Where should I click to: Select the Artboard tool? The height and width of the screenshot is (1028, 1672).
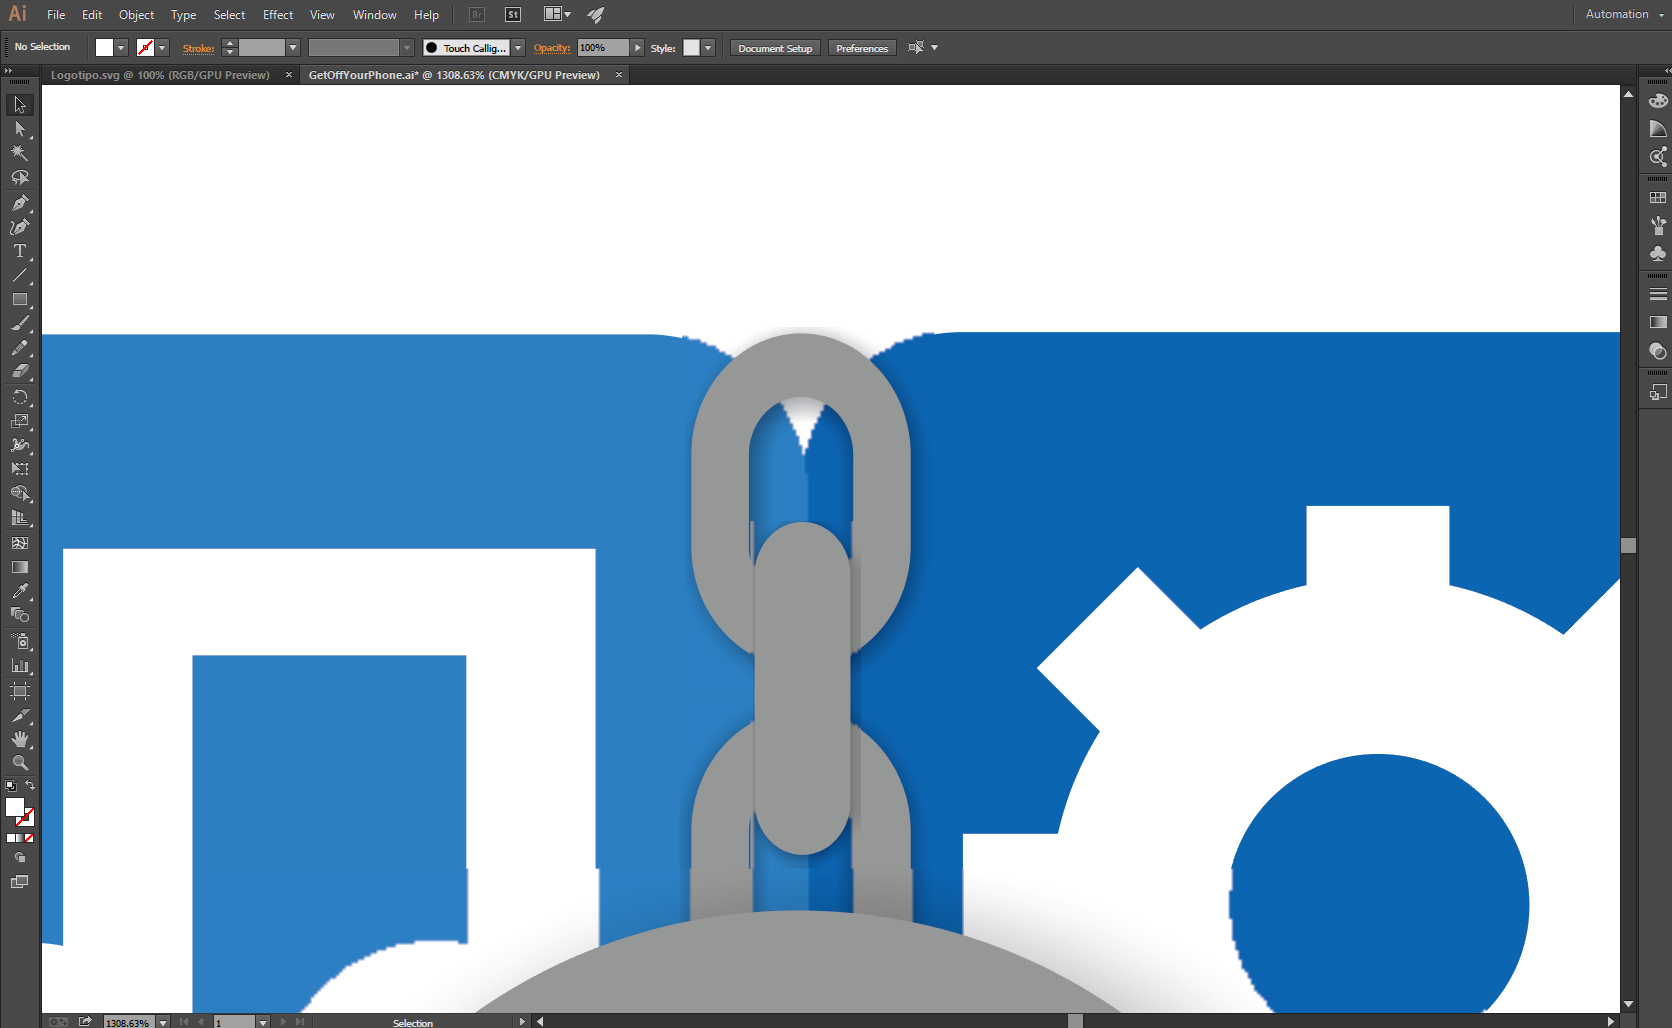click(x=20, y=690)
